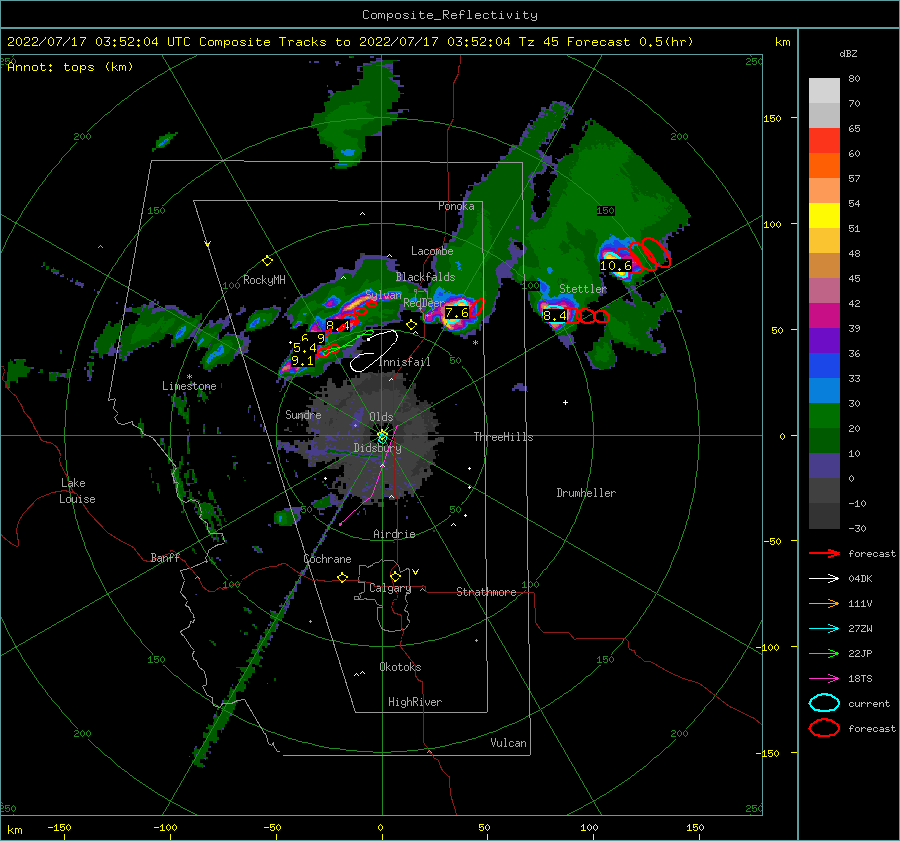
Task: Click the cyan current-position marker at radar center
Action: point(382,436)
